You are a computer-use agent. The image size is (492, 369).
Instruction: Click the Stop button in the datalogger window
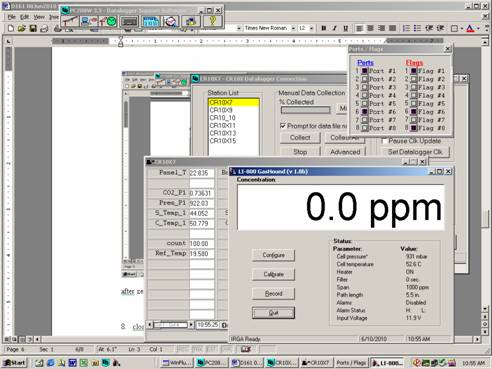pyautogui.click(x=300, y=152)
